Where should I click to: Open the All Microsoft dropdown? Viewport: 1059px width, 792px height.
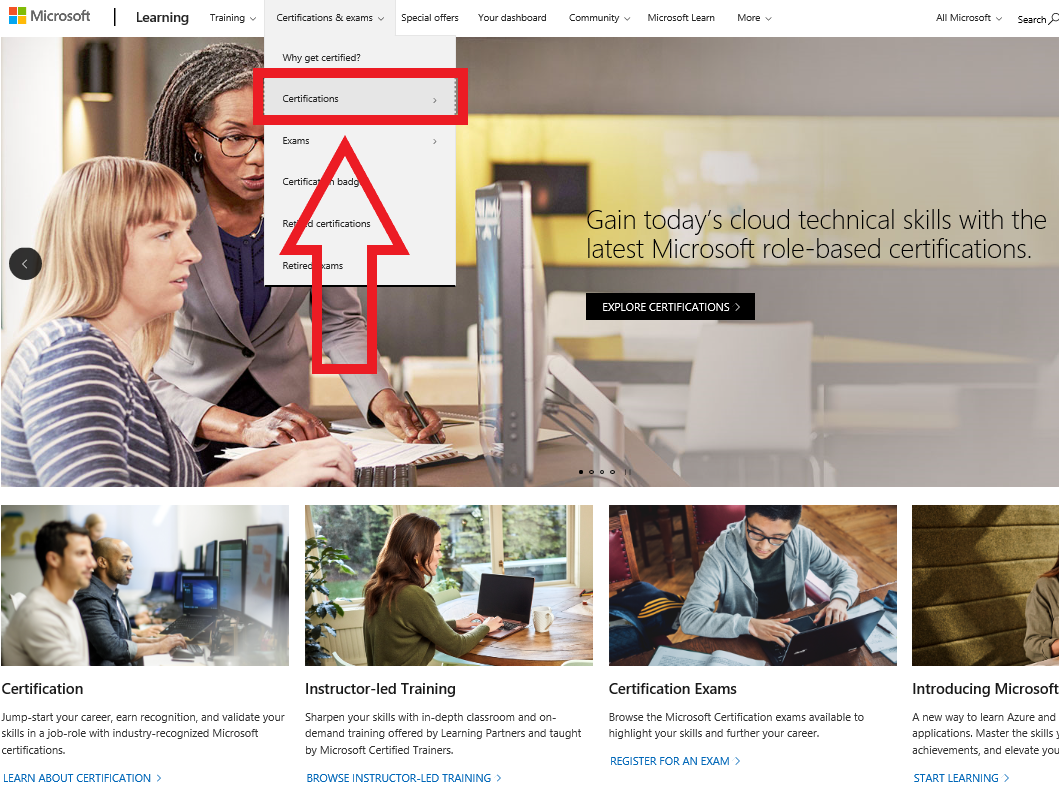(x=968, y=18)
